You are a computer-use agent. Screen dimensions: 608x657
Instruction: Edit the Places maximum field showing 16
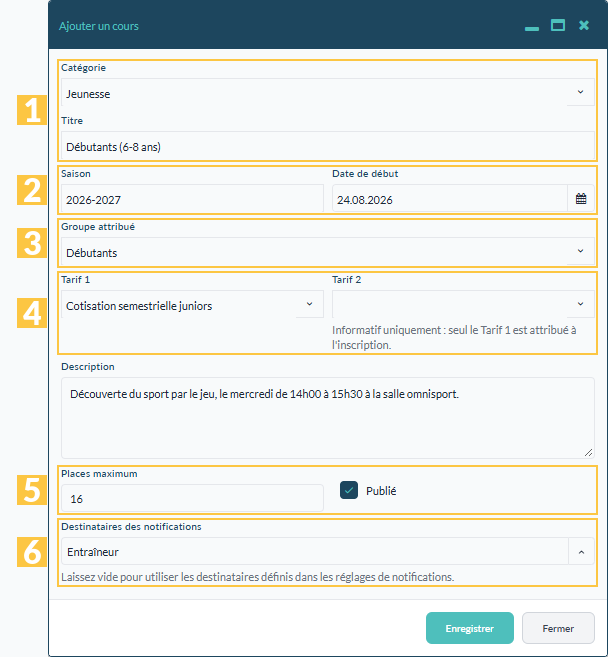pyautogui.click(x=192, y=498)
